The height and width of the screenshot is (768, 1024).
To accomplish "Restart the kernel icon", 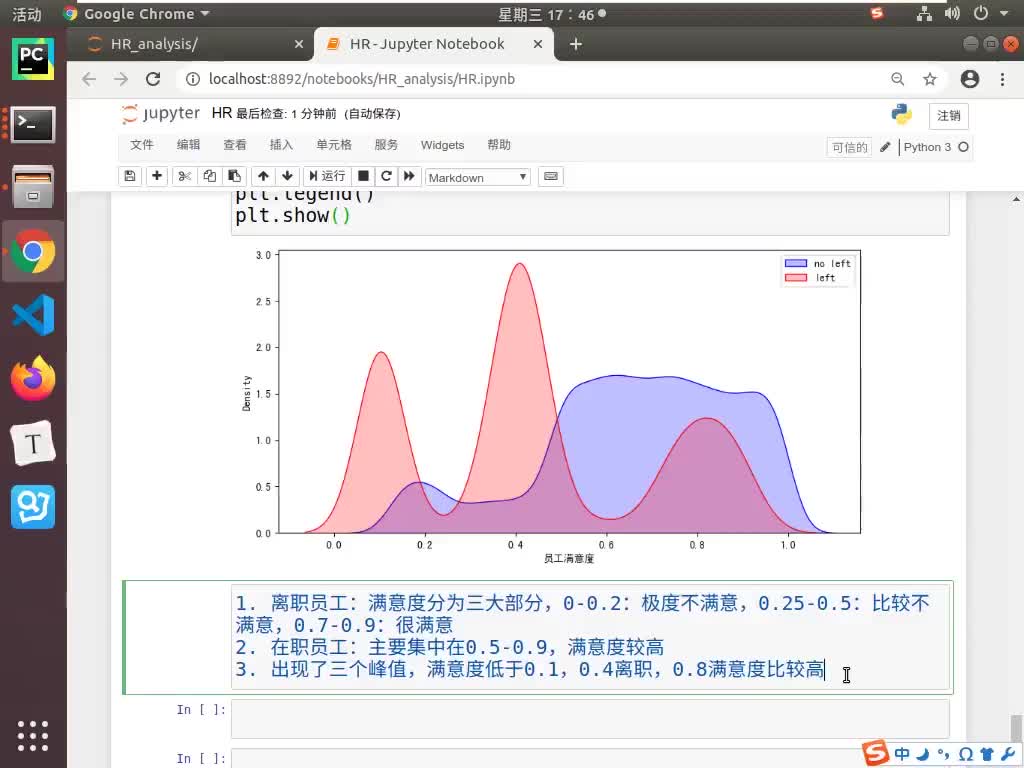I will (x=386, y=176).
